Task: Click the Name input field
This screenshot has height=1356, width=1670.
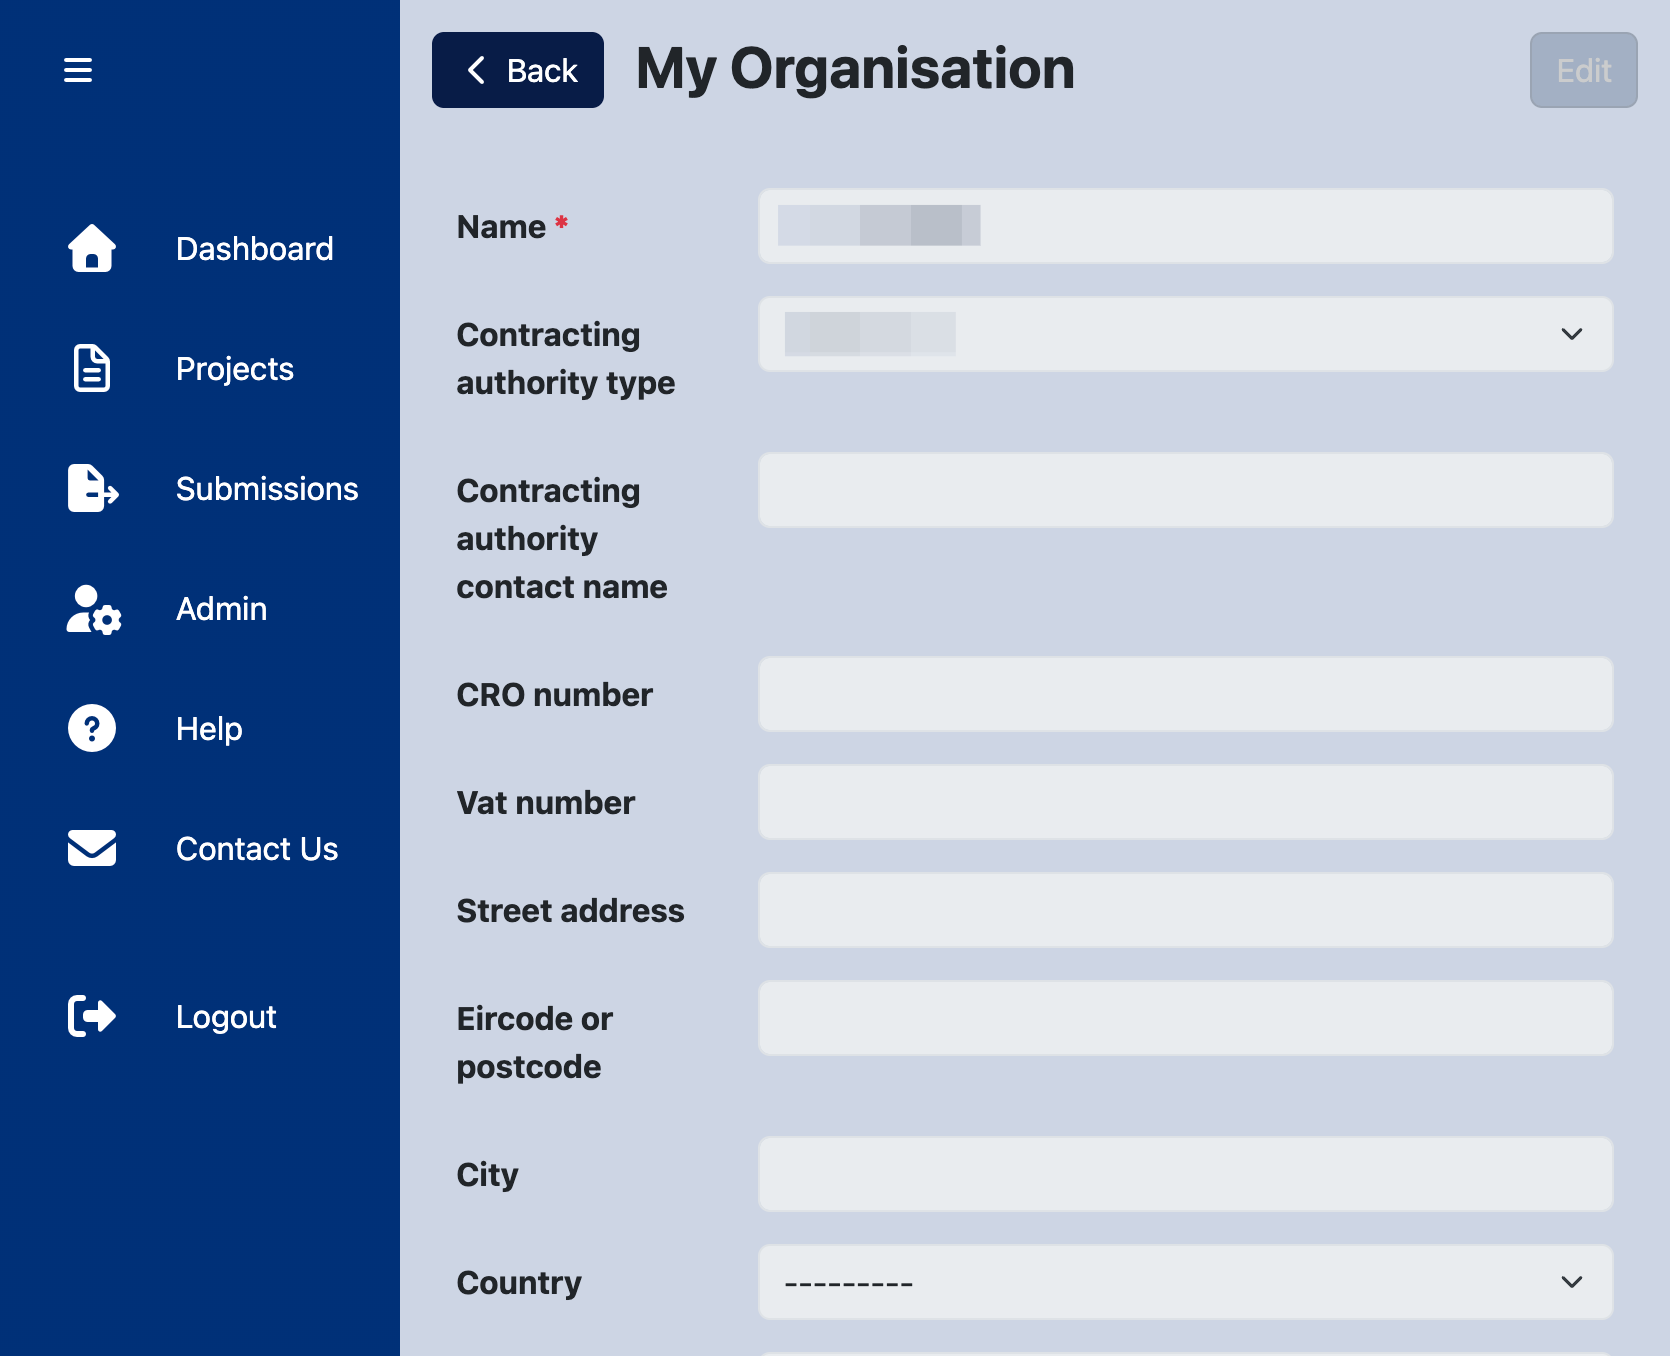Action: (1185, 226)
